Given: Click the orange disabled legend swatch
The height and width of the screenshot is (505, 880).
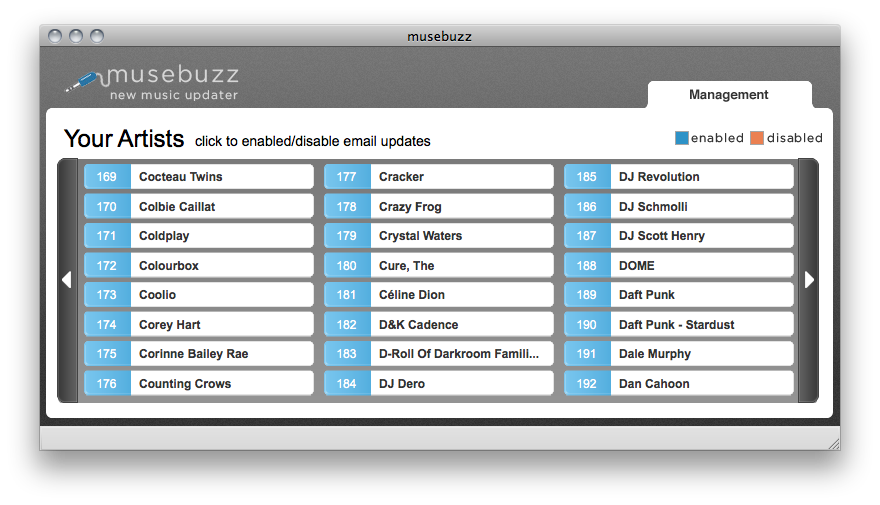Looking at the screenshot, I should point(757,138).
